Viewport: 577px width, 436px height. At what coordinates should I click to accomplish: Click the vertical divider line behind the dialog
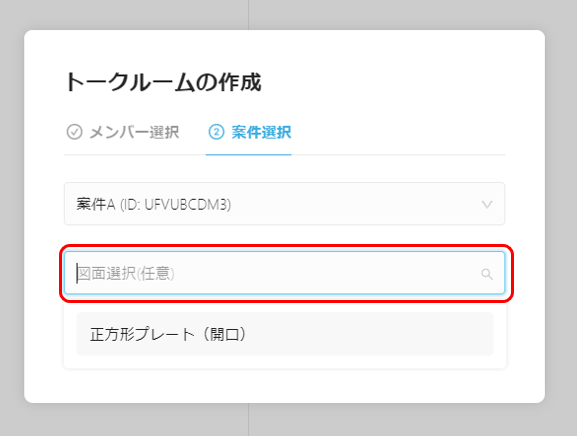pyautogui.click(x=248, y=15)
